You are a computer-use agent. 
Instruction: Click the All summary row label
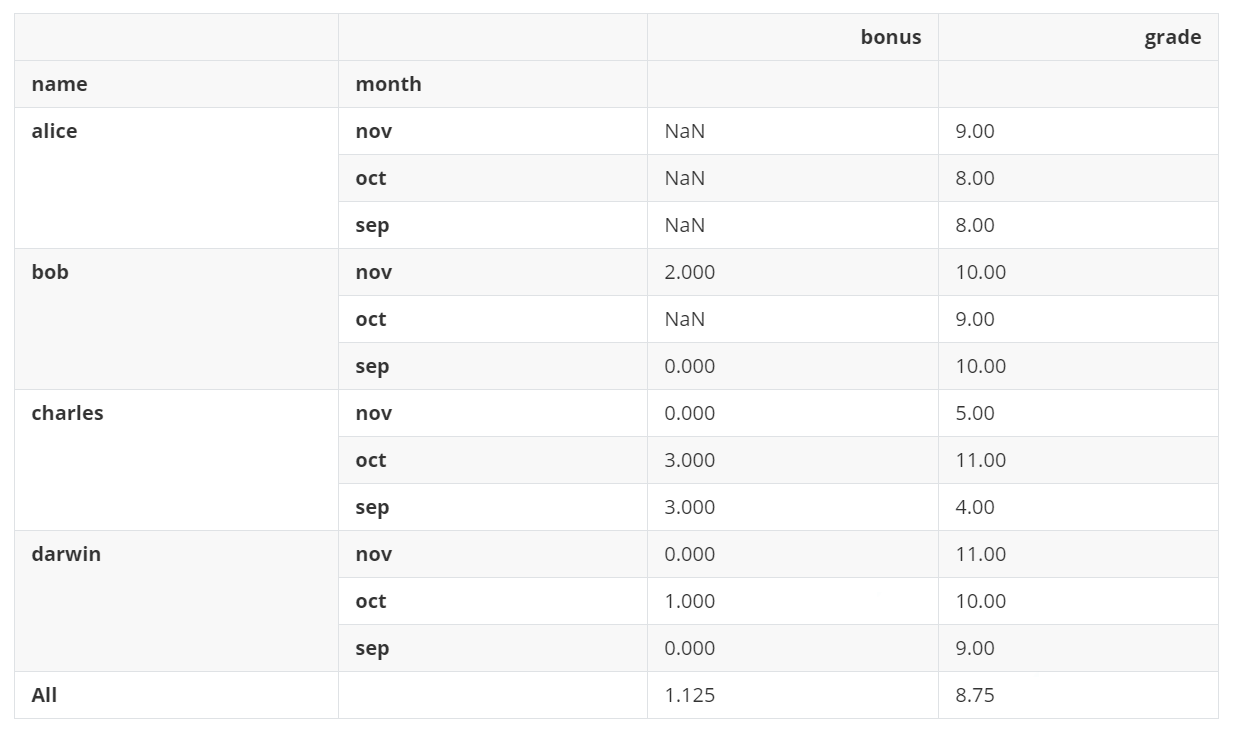tap(44, 696)
